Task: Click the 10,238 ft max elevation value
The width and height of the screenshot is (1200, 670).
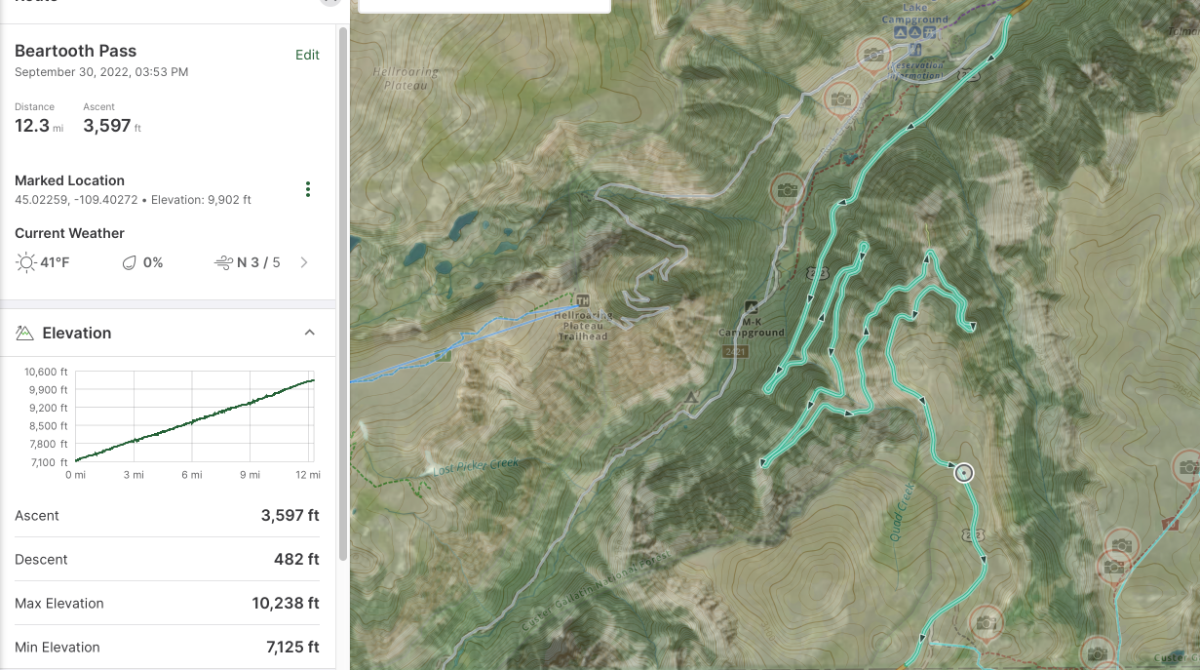Action: [x=285, y=604]
